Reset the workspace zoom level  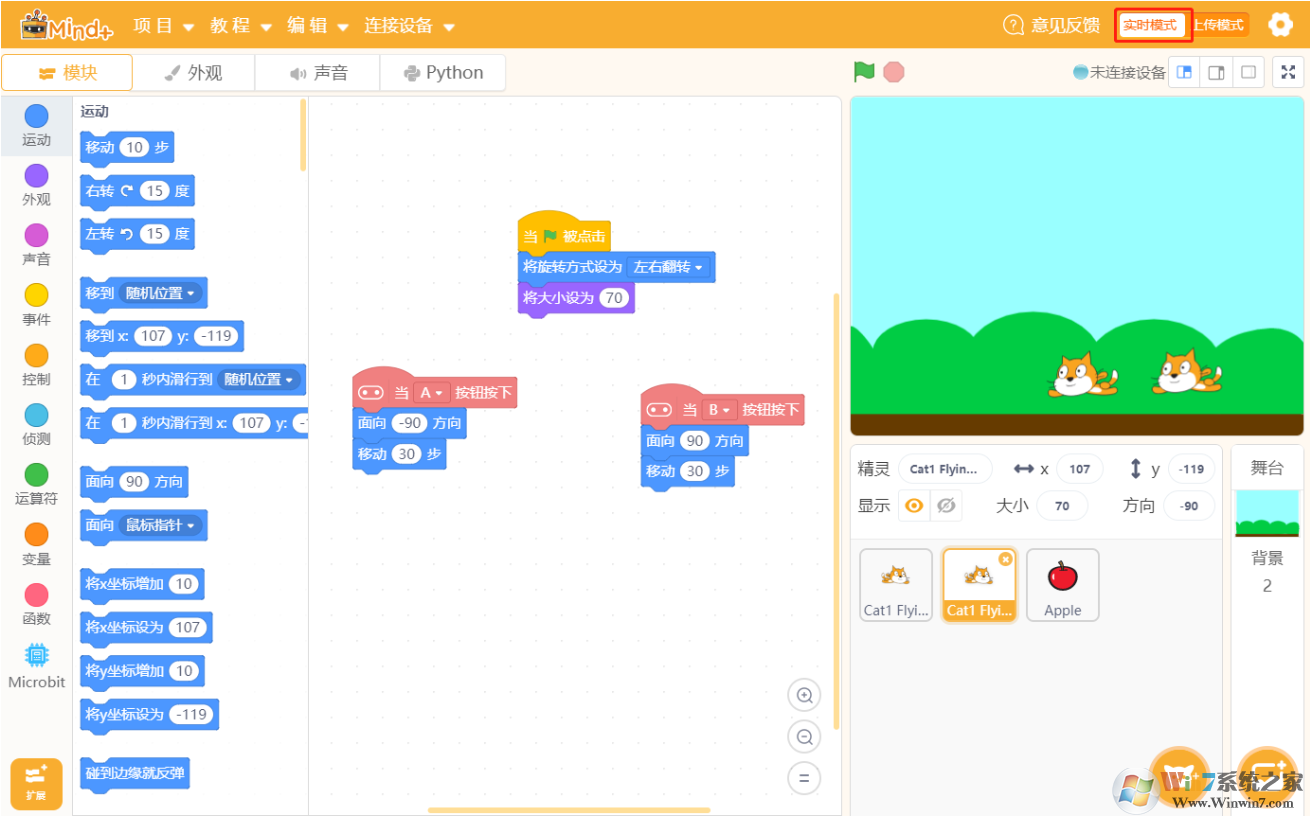(804, 778)
